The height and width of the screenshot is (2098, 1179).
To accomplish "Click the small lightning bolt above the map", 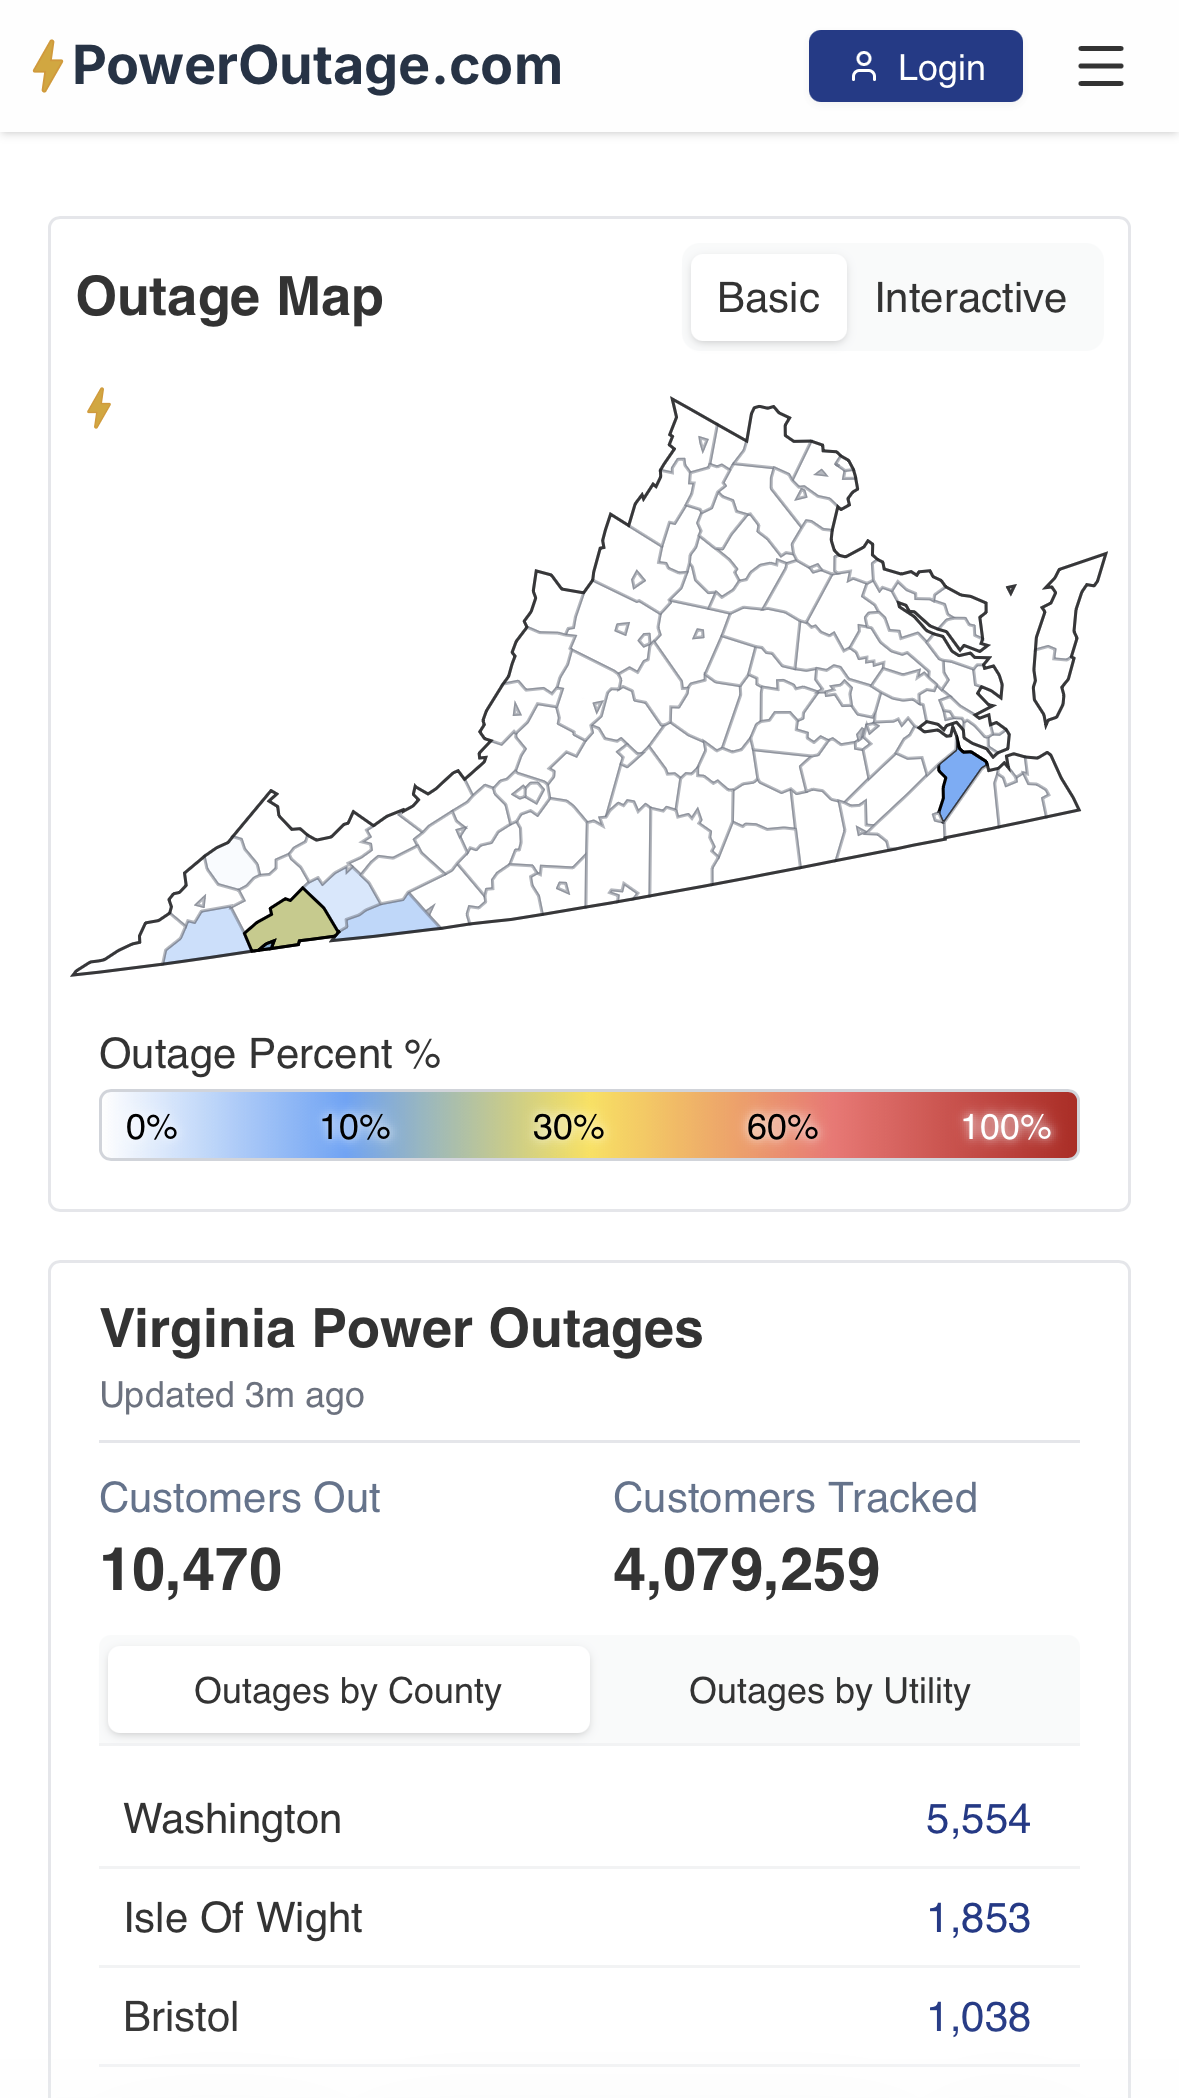I will click(99, 408).
